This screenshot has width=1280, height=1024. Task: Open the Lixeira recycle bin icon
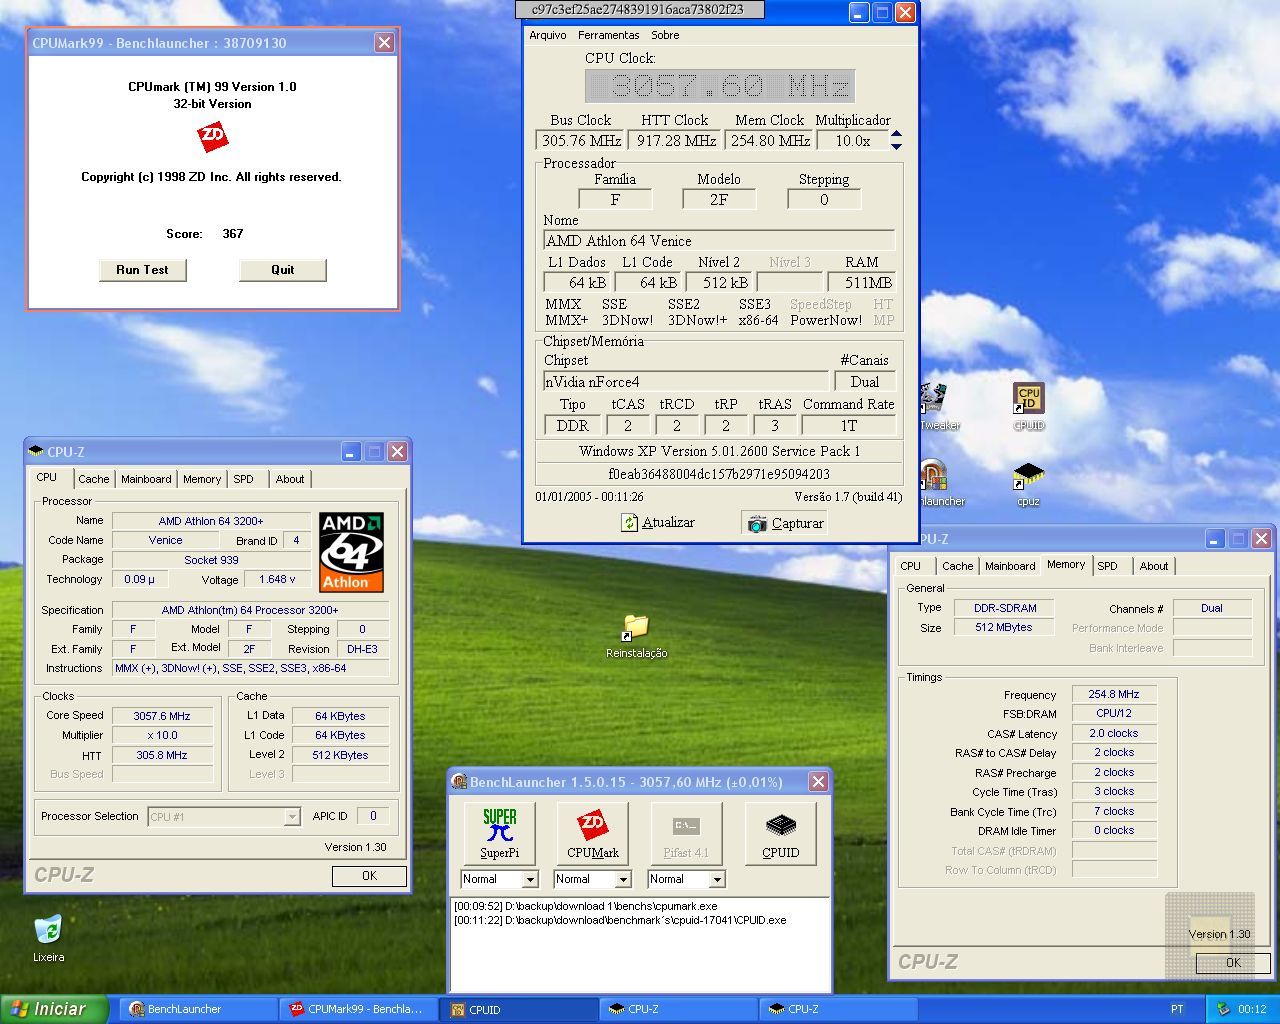(48, 938)
